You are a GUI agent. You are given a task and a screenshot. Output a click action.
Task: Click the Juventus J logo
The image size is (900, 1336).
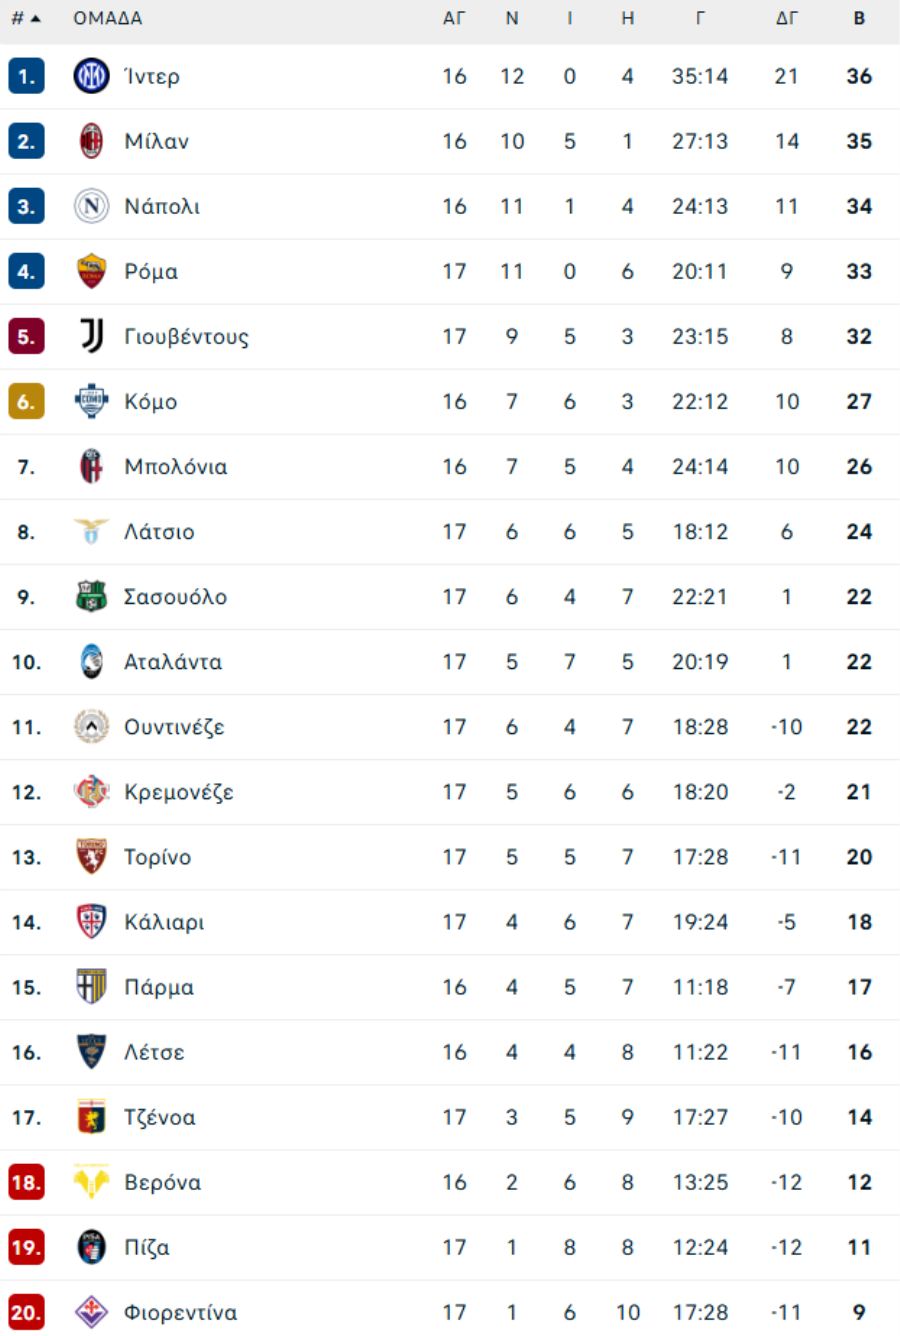91,336
